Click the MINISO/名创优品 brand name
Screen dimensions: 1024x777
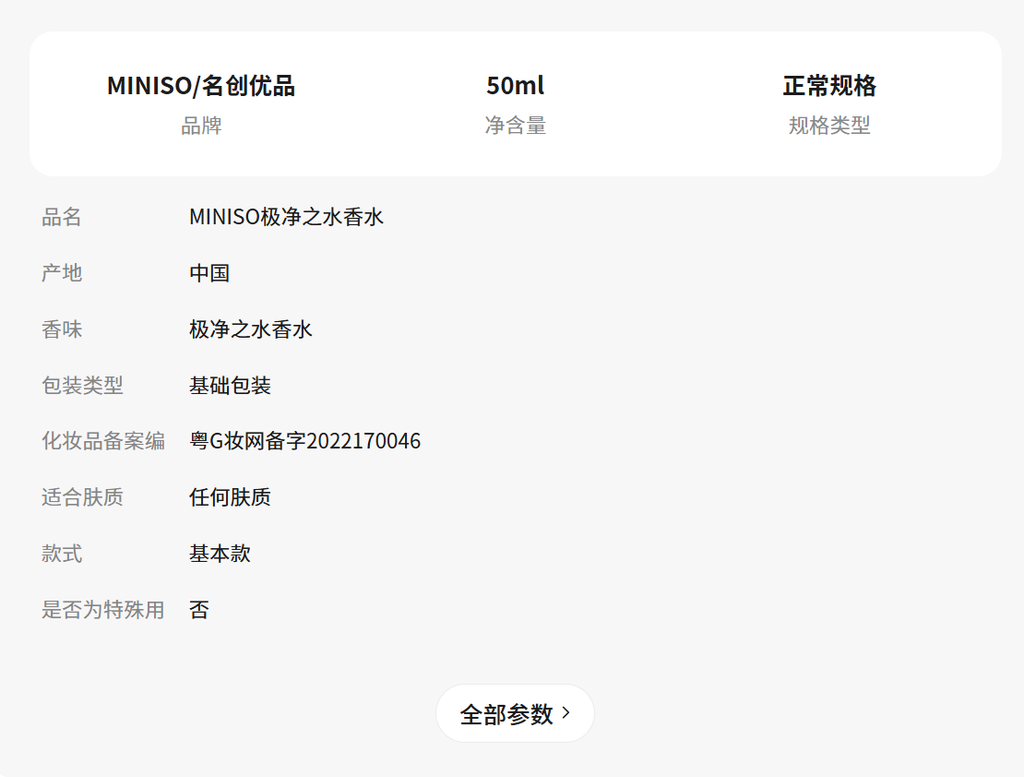(201, 86)
